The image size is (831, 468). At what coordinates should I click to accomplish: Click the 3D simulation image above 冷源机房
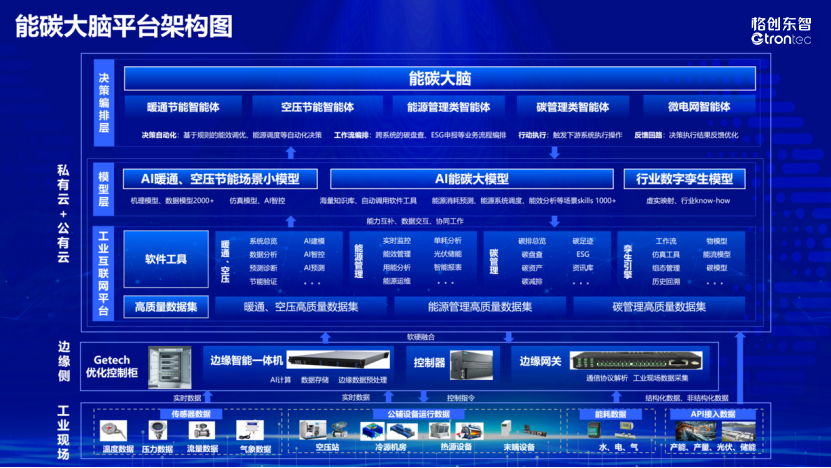click(x=373, y=431)
